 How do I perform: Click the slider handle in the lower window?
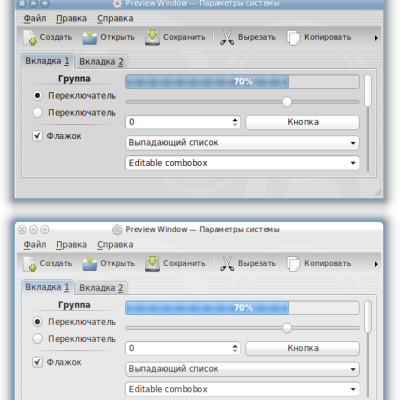[x=287, y=328]
